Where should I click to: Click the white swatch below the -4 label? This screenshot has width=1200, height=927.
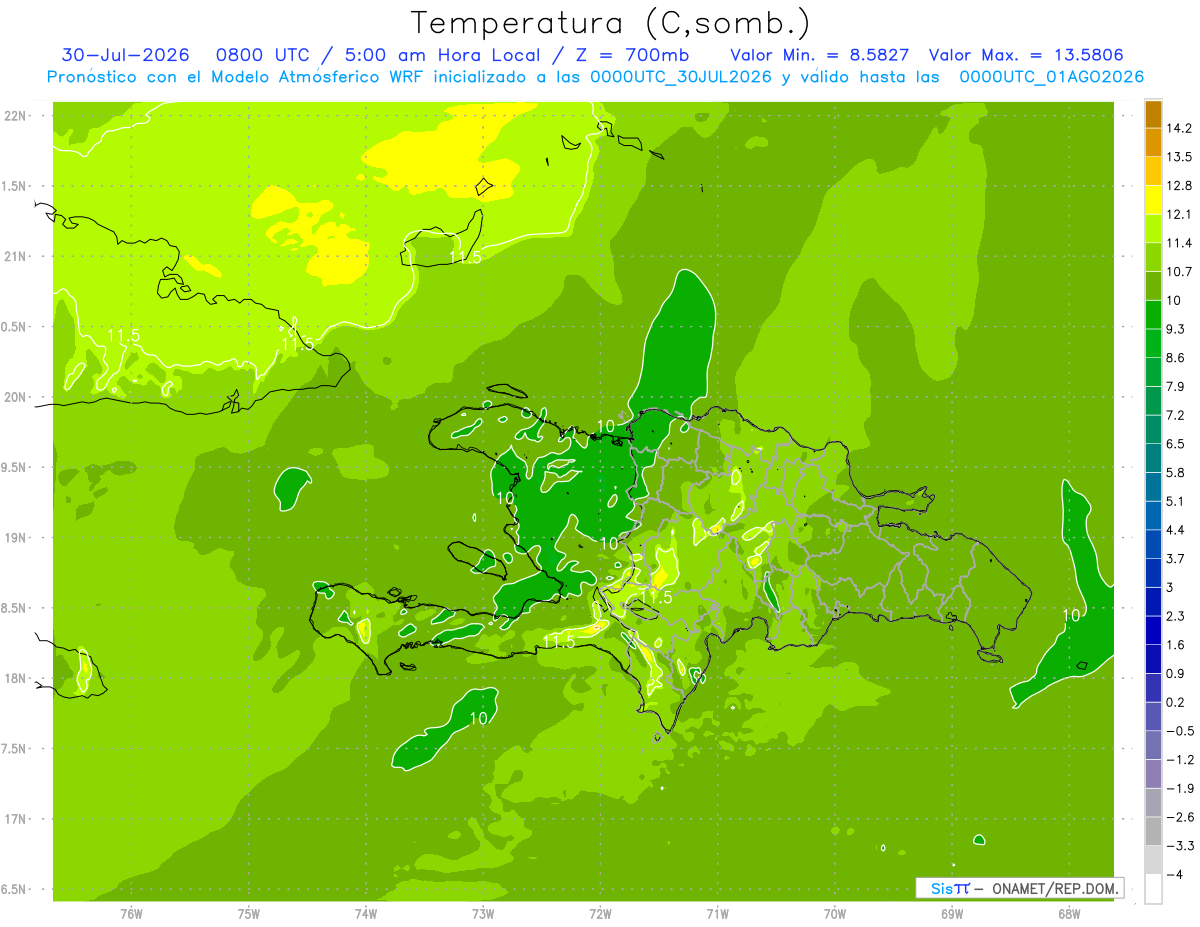1153,889
